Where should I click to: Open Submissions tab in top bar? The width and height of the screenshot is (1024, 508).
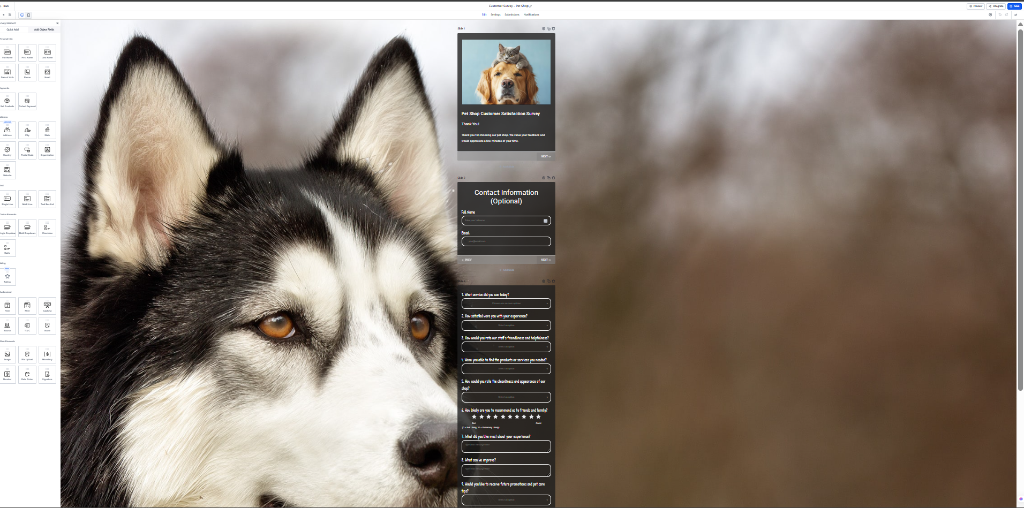(x=512, y=14)
